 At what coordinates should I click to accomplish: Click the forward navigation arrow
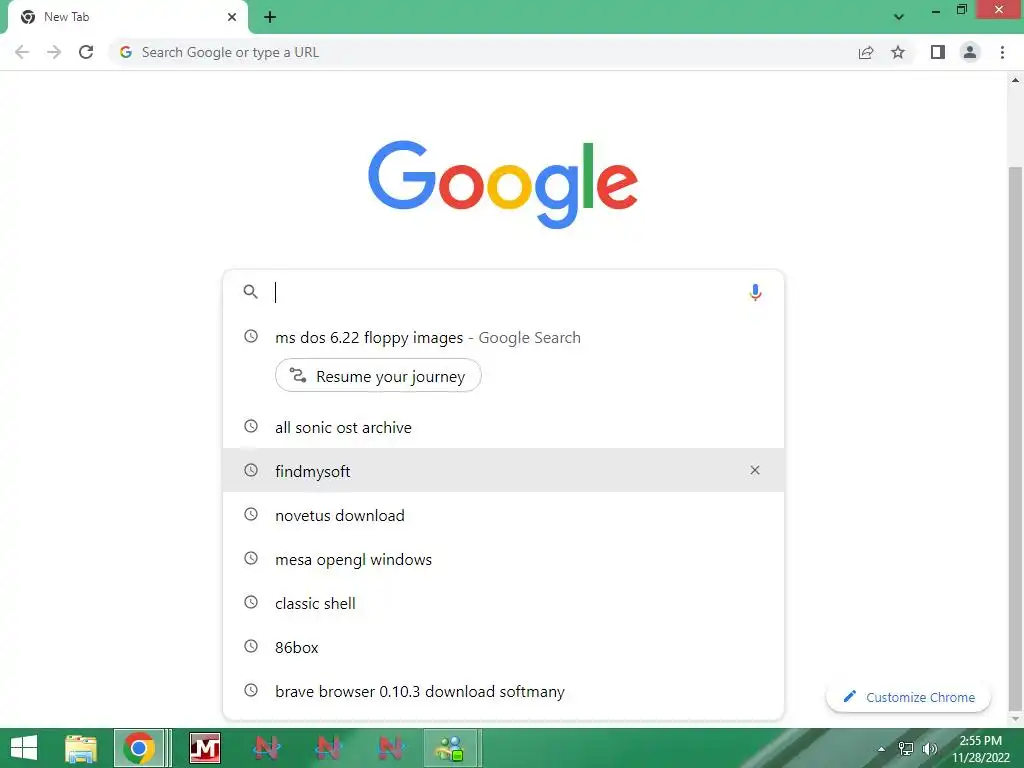coord(54,52)
